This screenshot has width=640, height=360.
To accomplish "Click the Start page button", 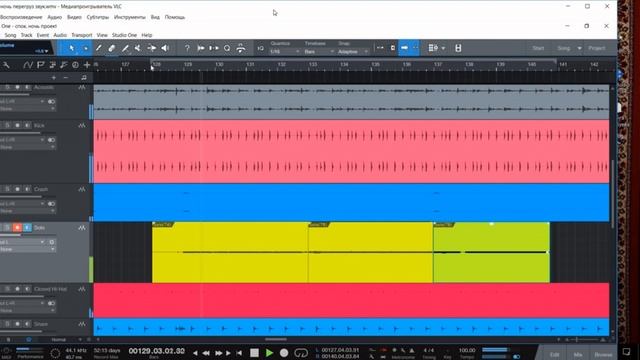I will (538, 48).
